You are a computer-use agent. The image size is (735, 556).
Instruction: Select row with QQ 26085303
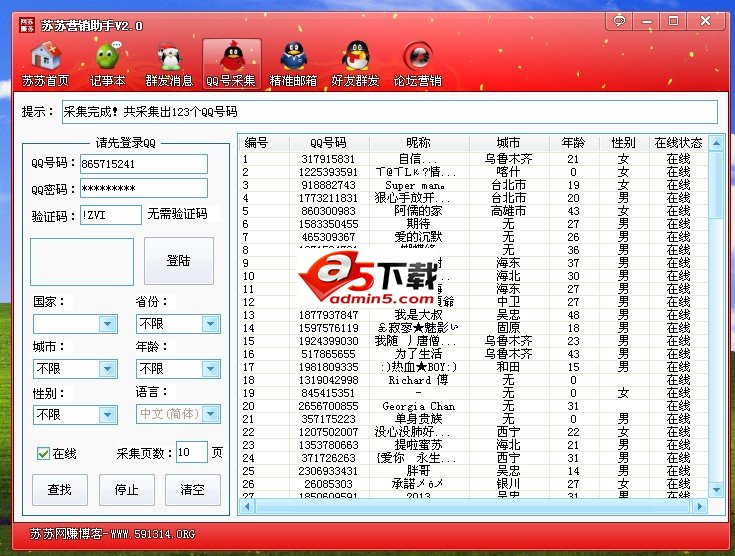[473, 484]
